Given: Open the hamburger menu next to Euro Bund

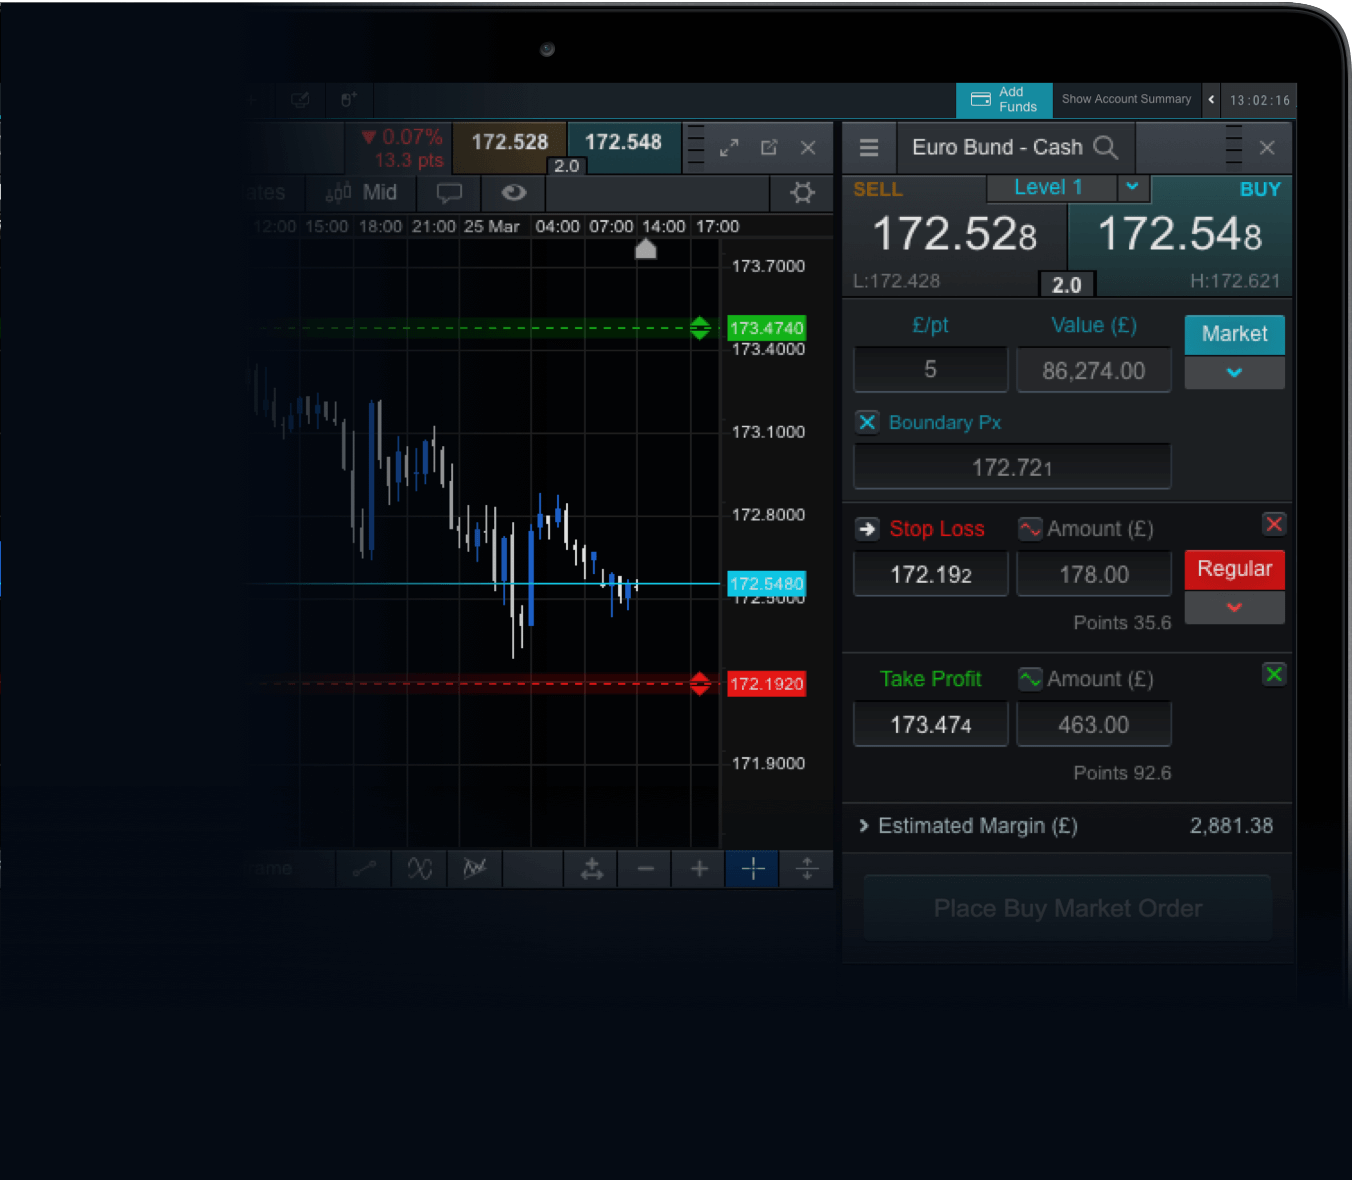Looking at the screenshot, I should tap(869, 147).
